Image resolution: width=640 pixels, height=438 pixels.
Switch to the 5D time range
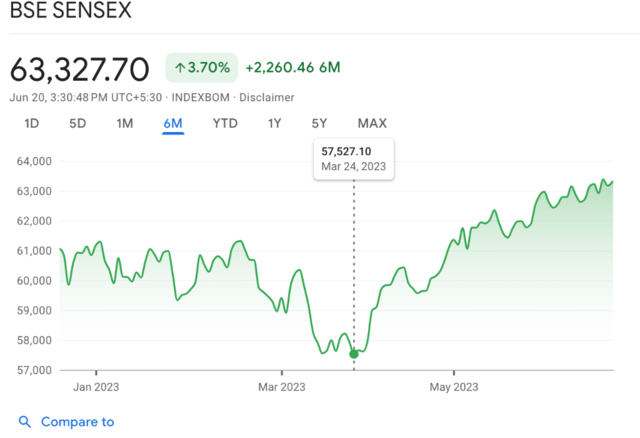pos(78,123)
